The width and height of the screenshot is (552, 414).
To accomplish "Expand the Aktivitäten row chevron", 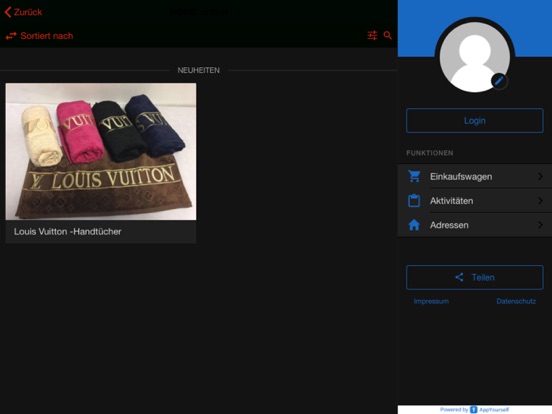I will pos(540,201).
